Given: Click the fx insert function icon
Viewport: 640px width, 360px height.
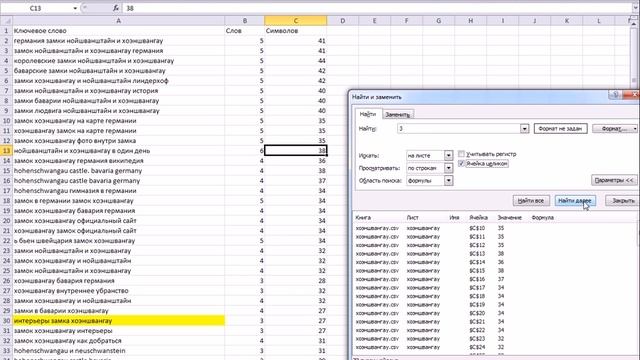Looking at the screenshot, I should pyautogui.click(x=116, y=8).
